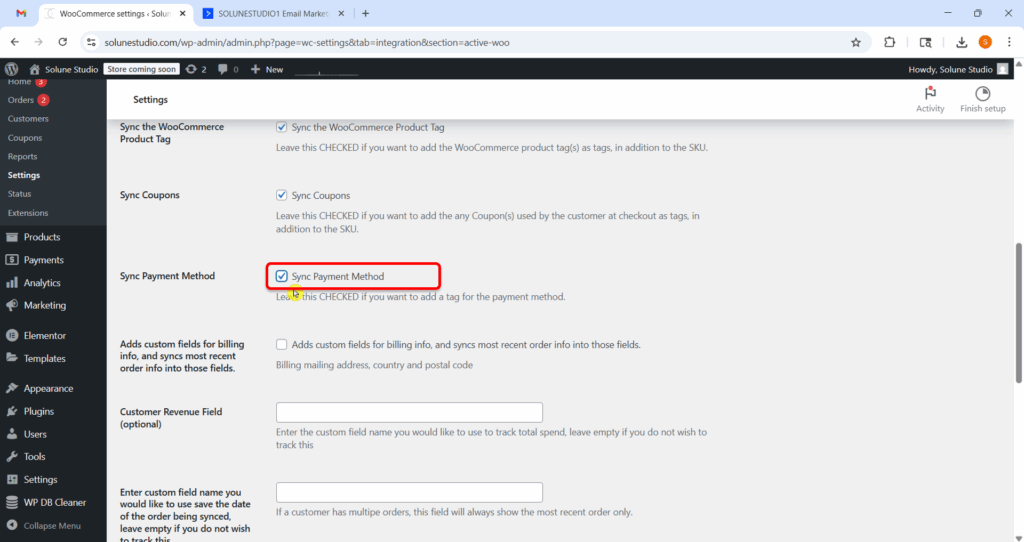This screenshot has height=542, width=1024.
Task: Reload the page with refresh icon
Action: coord(63,42)
